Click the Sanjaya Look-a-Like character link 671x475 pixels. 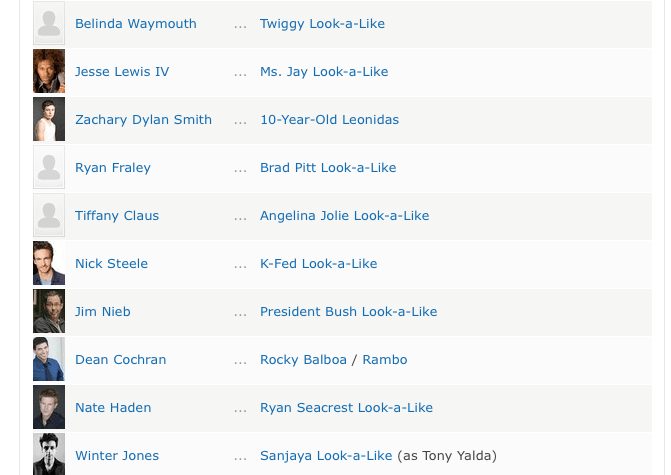326,456
